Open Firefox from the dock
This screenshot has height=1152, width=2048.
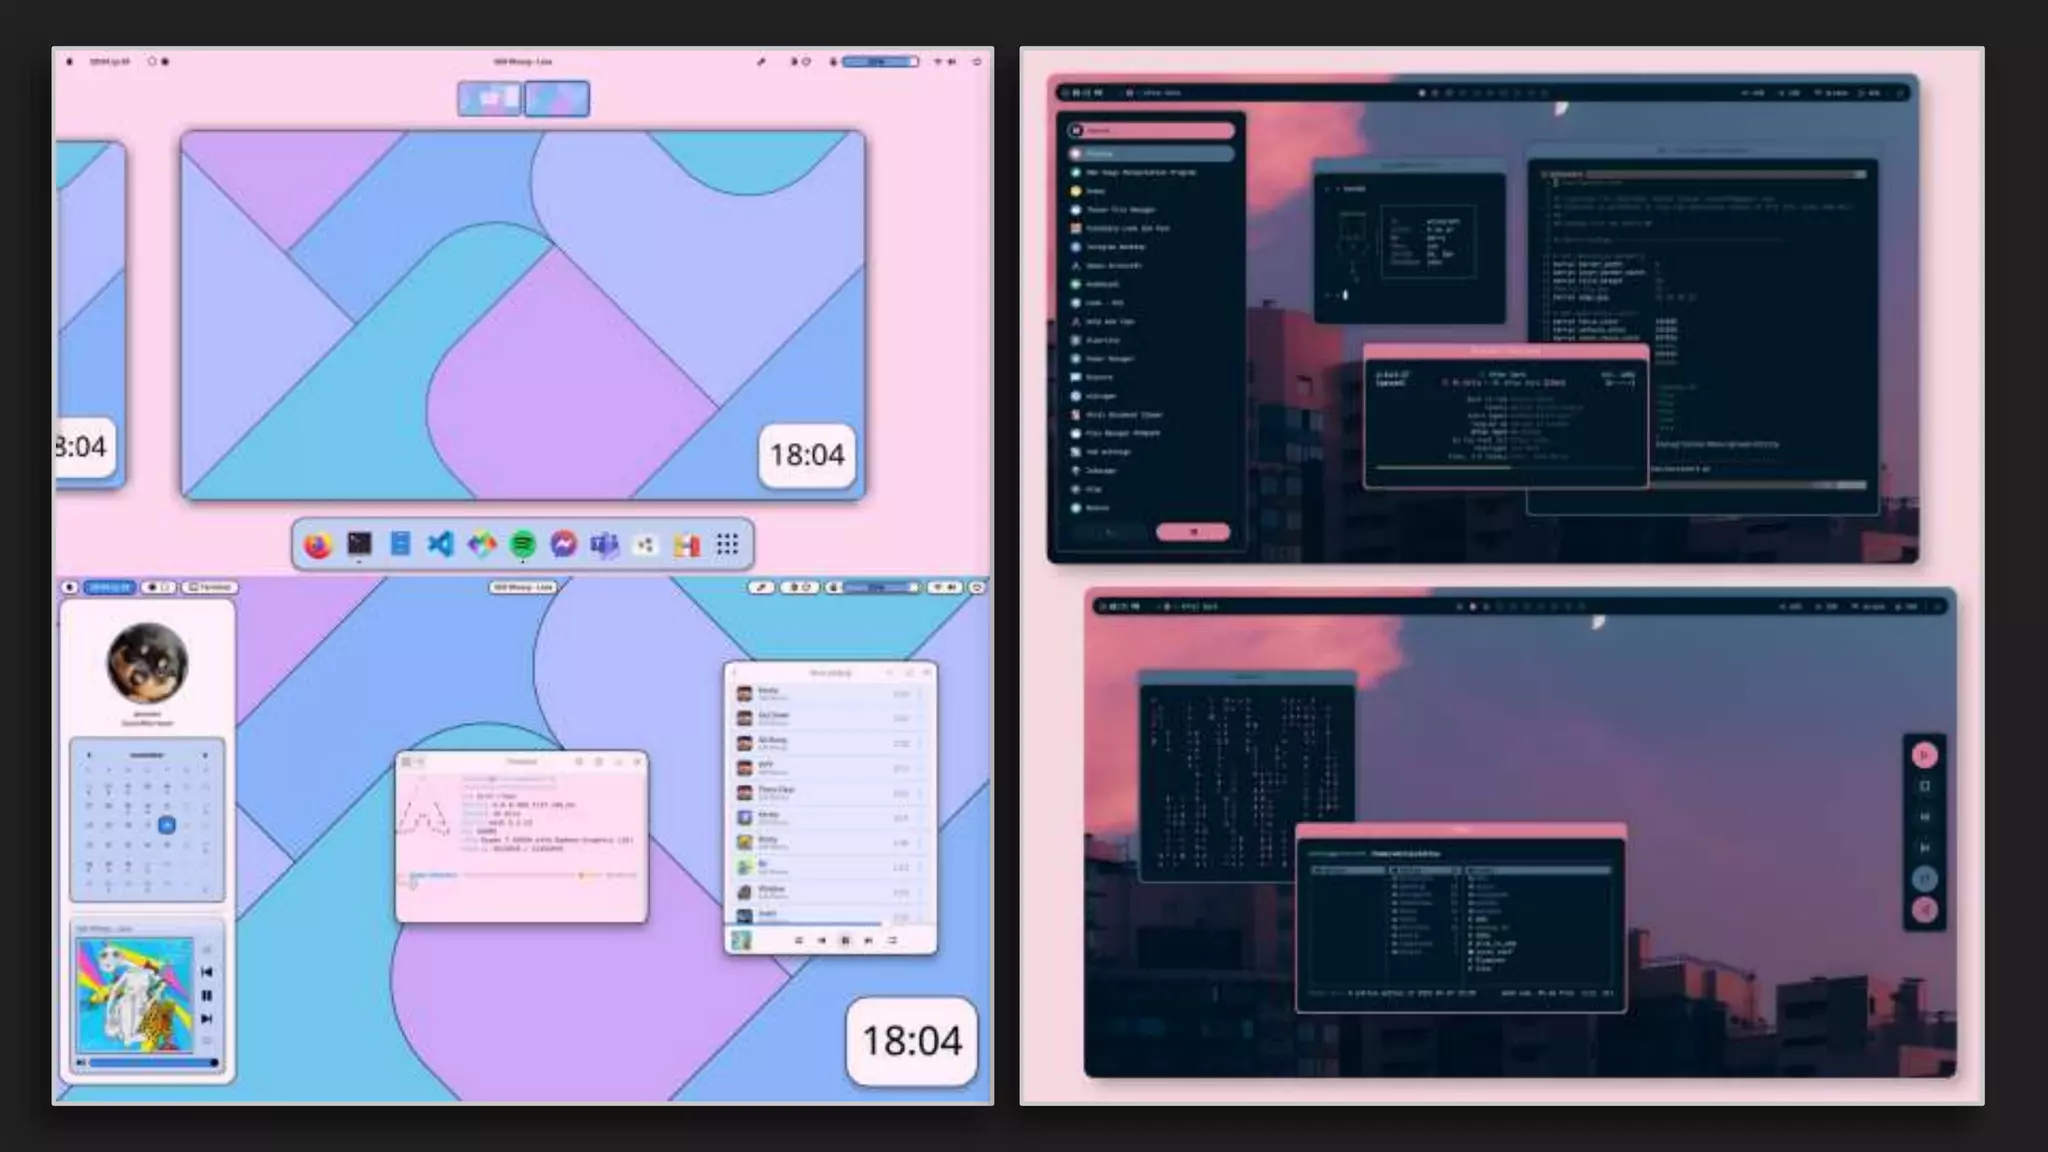pyautogui.click(x=318, y=545)
